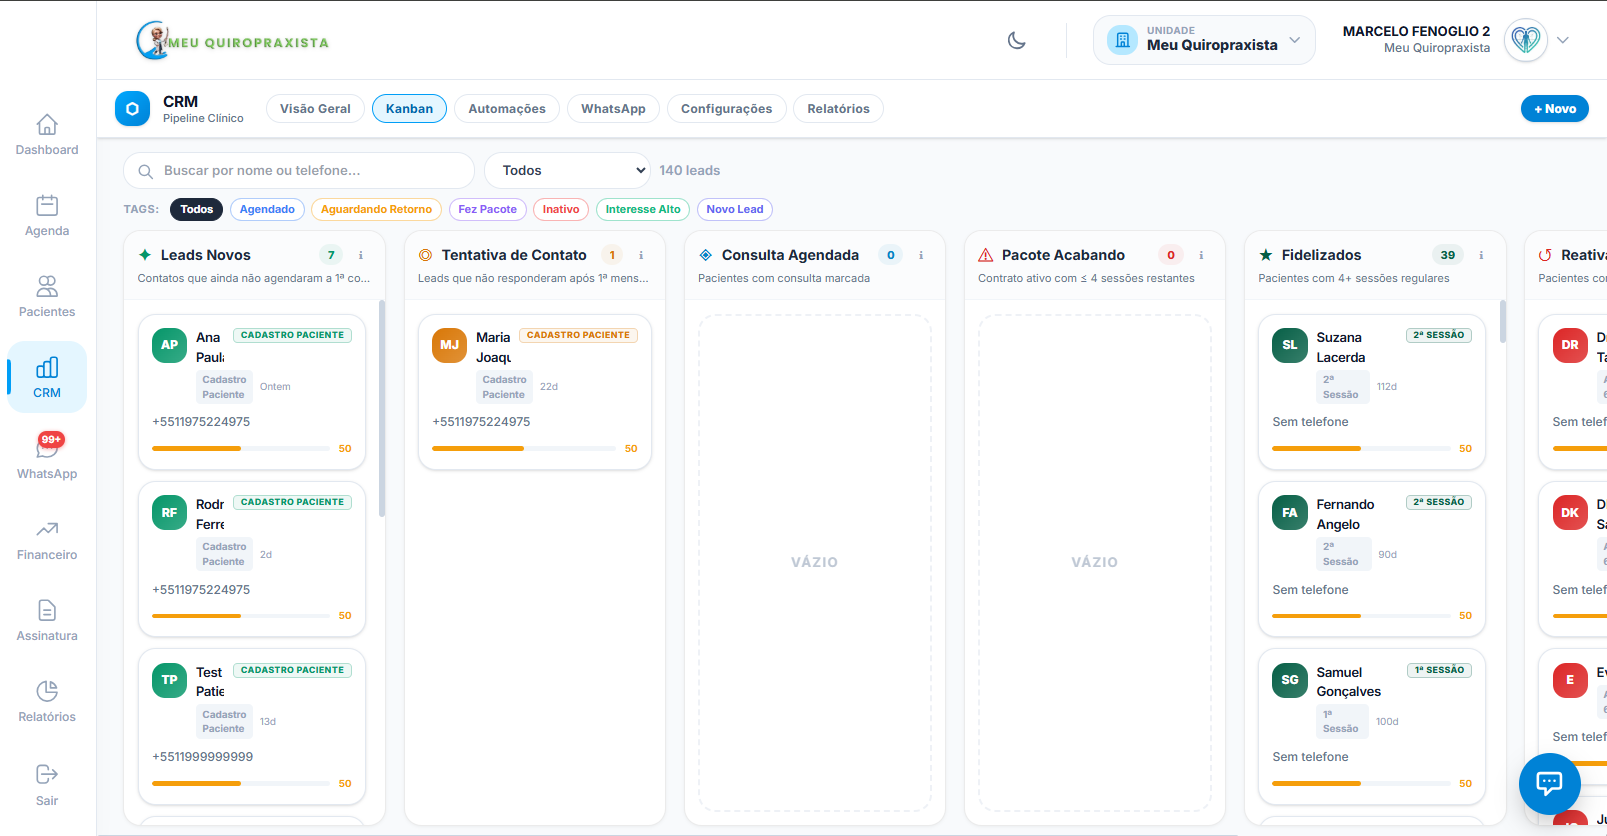Viewport: 1607px width, 836px height.
Task: Click Fidelizados count badge 39
Action: 1448,255
